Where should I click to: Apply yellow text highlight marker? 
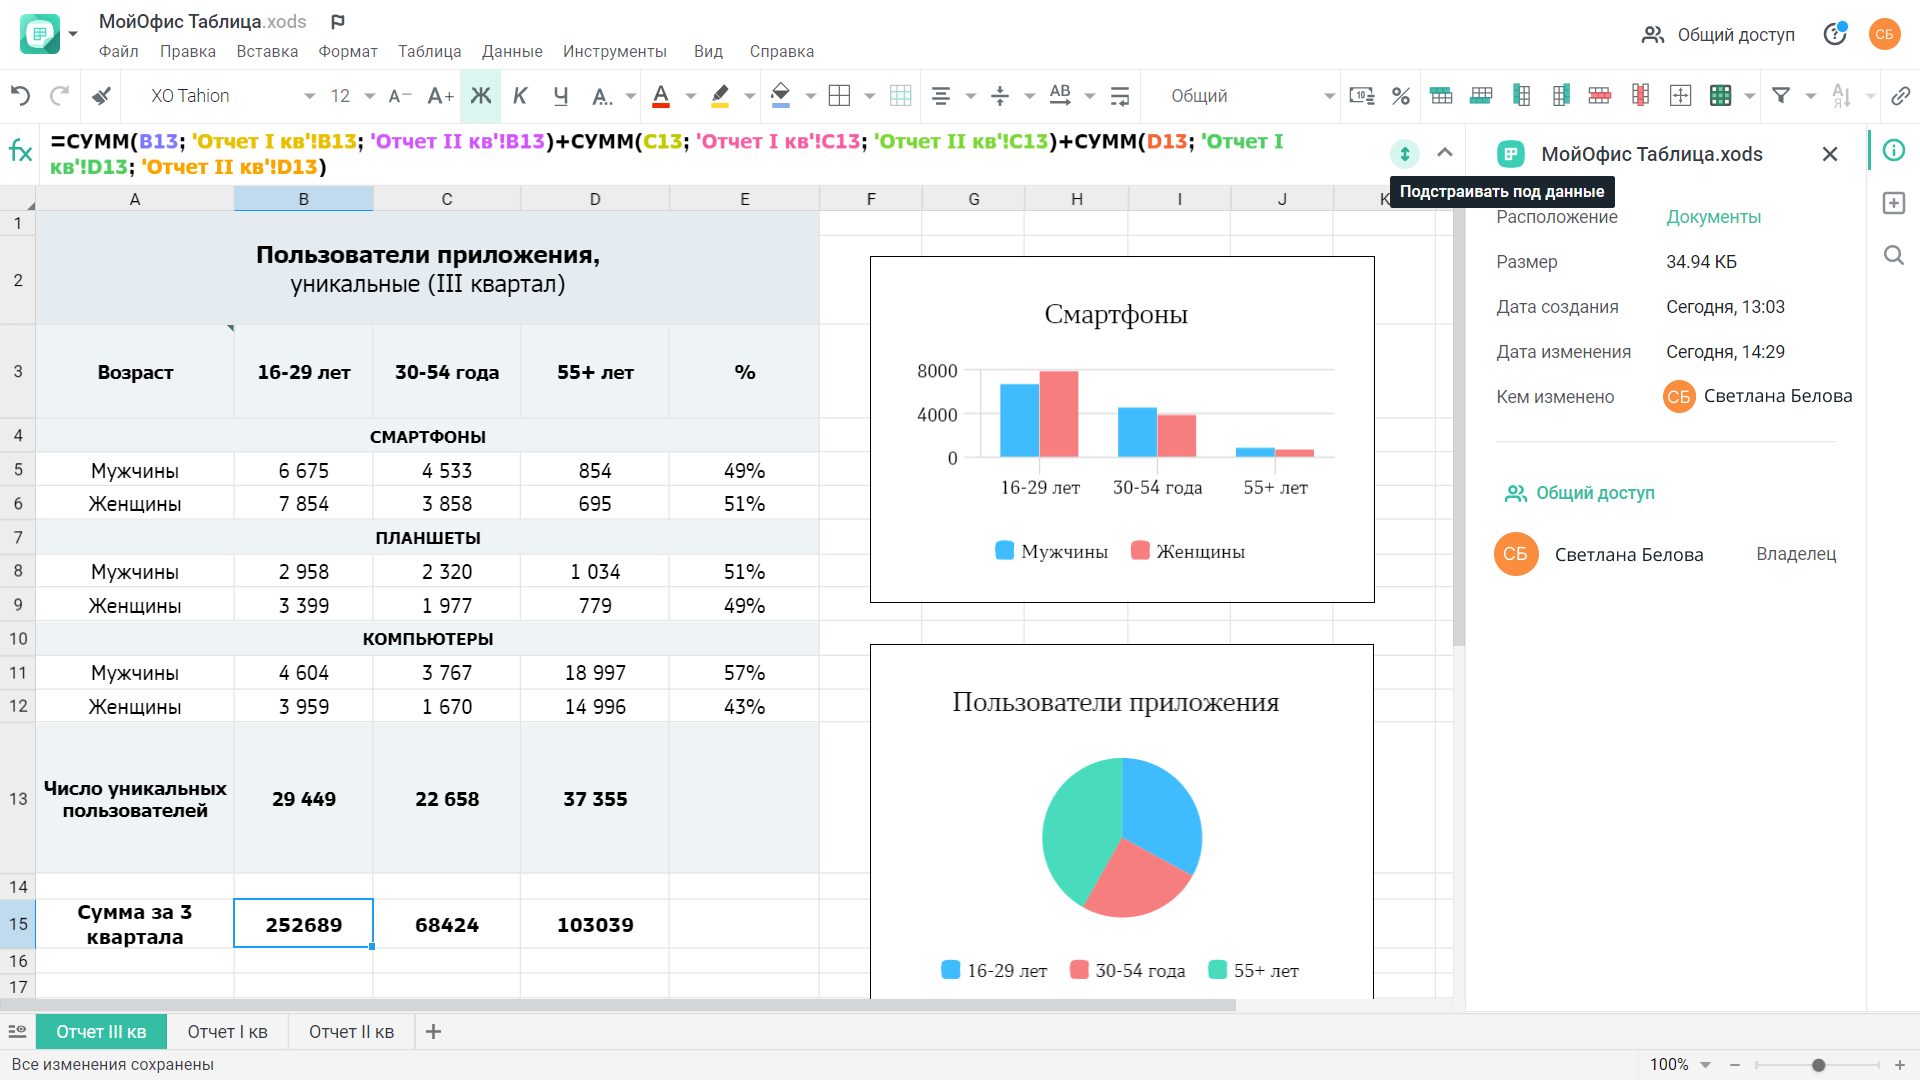720,96
